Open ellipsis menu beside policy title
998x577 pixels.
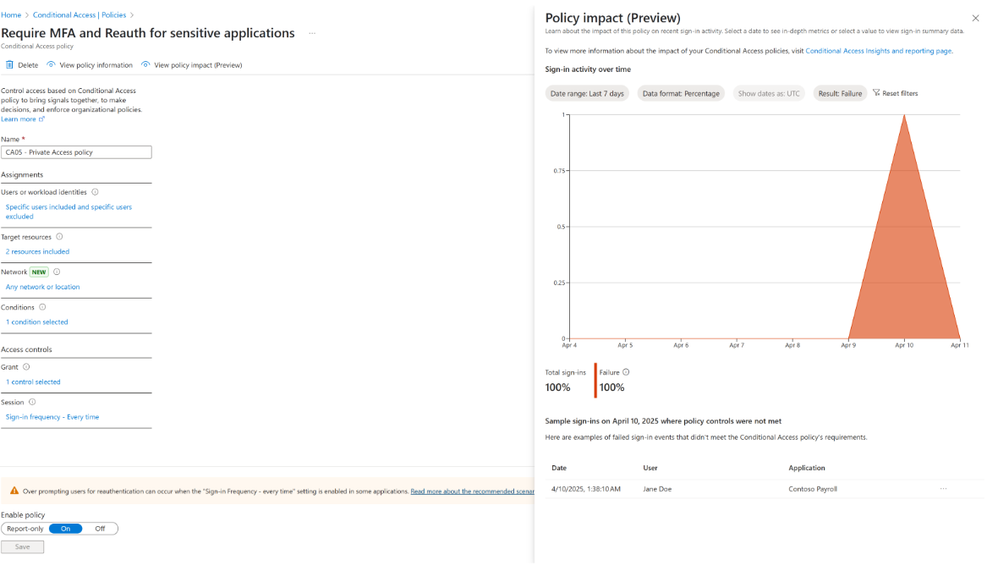click(312, 33)
